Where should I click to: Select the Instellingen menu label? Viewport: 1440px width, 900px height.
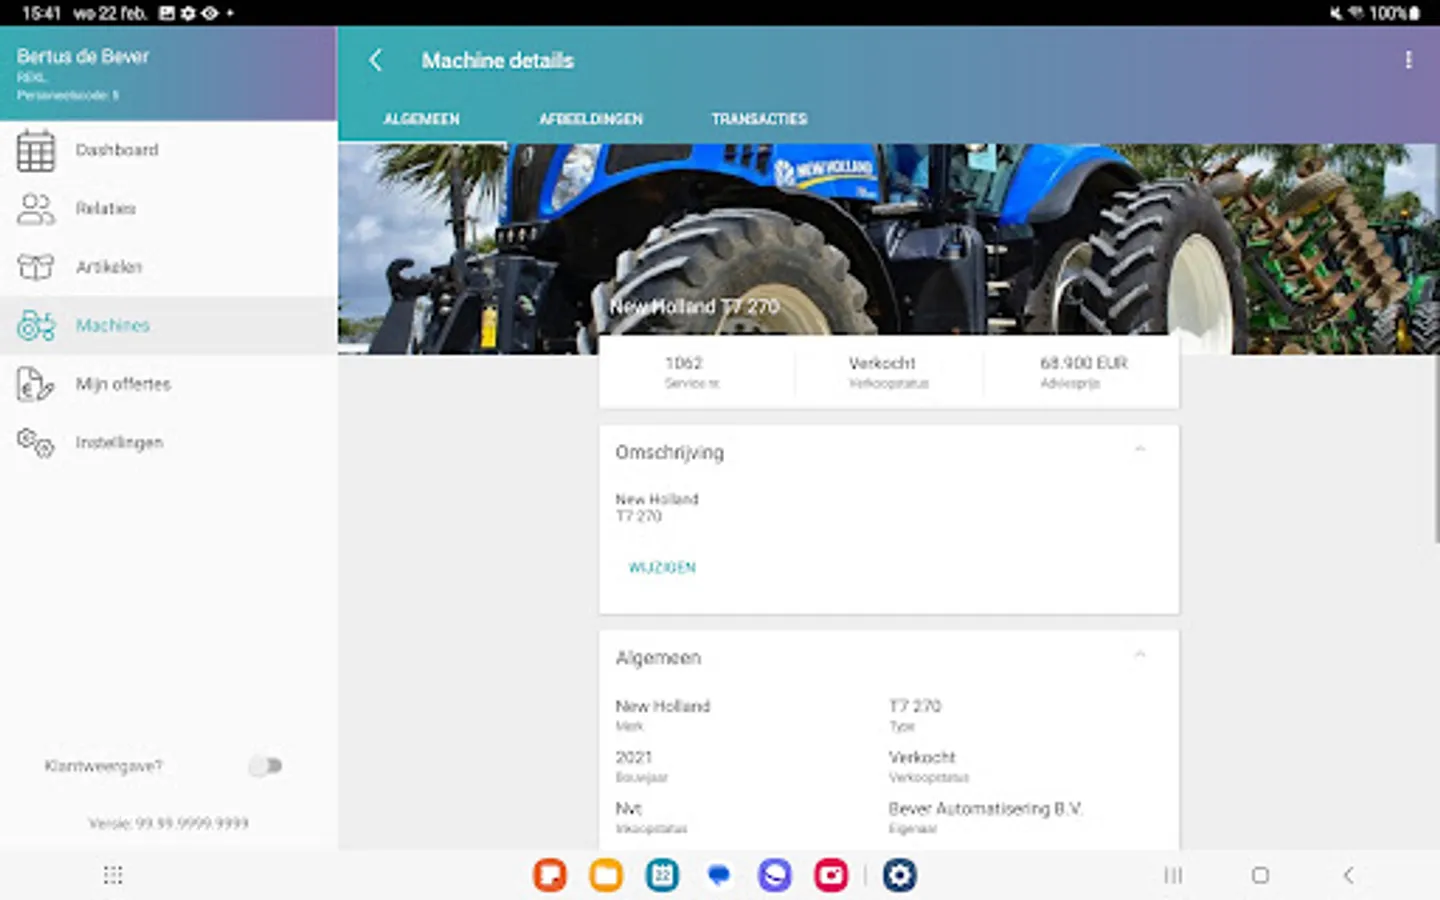tap(119, 442)
